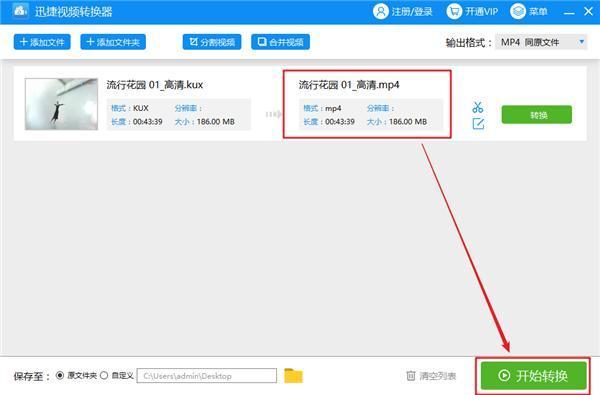
Task: Click the 开始转换 button
Action: click(x=533, y=375)
